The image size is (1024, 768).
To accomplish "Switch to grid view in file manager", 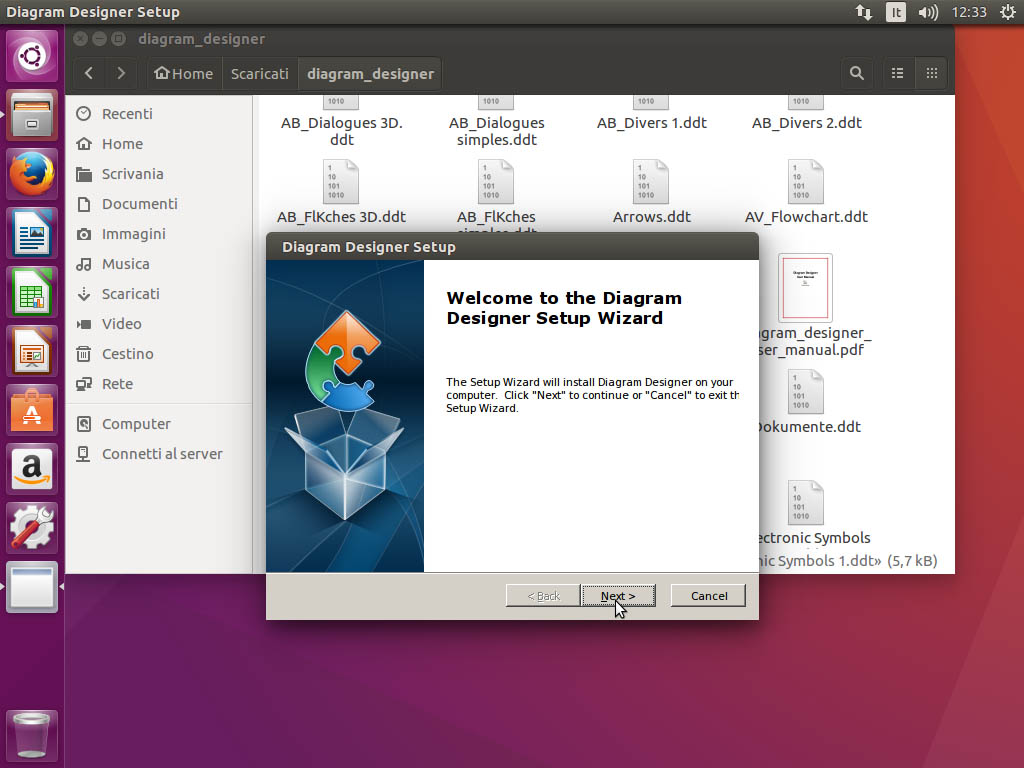I will tap(931, 73).
